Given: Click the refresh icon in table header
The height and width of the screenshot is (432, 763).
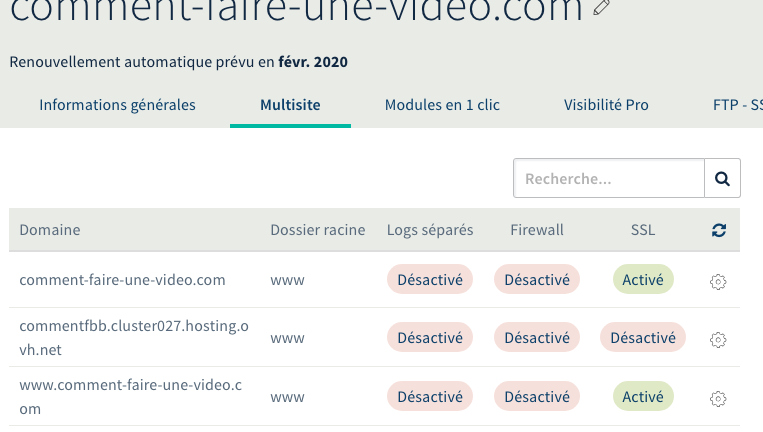Looking at the screenshot, I should [718, 230].
